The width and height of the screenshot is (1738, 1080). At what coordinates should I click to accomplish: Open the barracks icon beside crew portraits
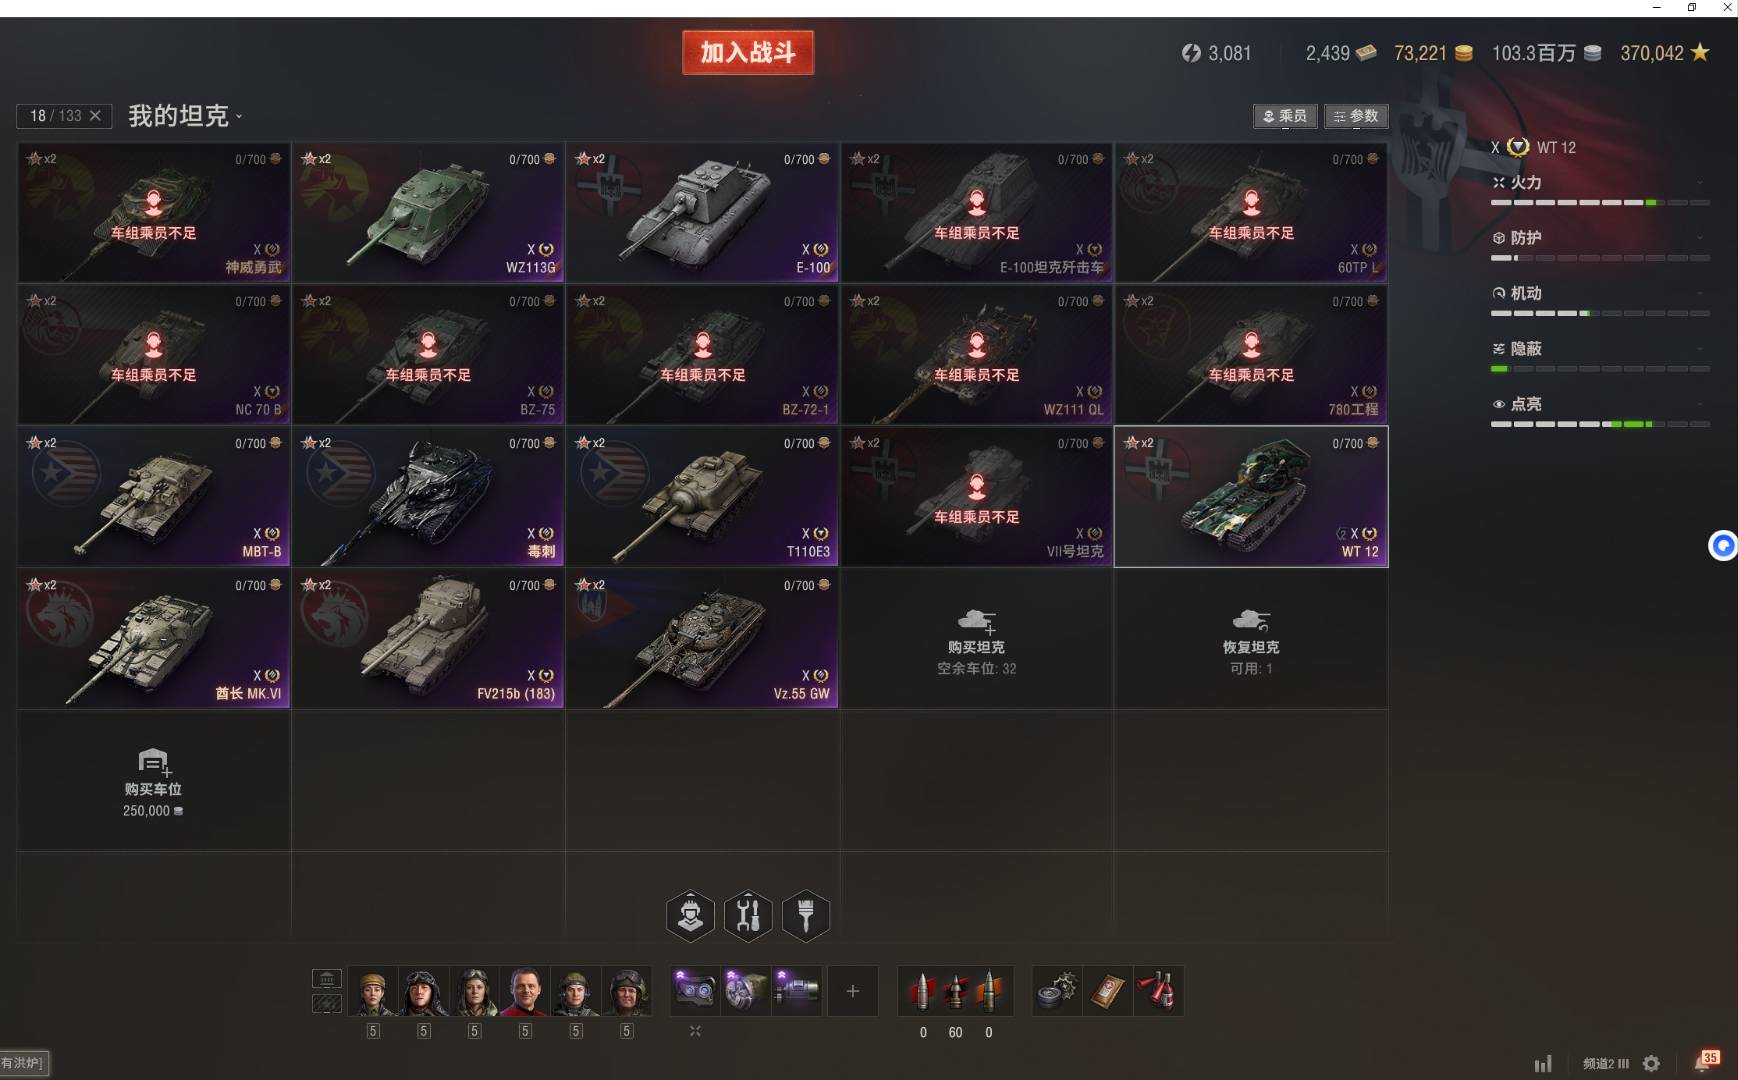(x=327, y=979)
